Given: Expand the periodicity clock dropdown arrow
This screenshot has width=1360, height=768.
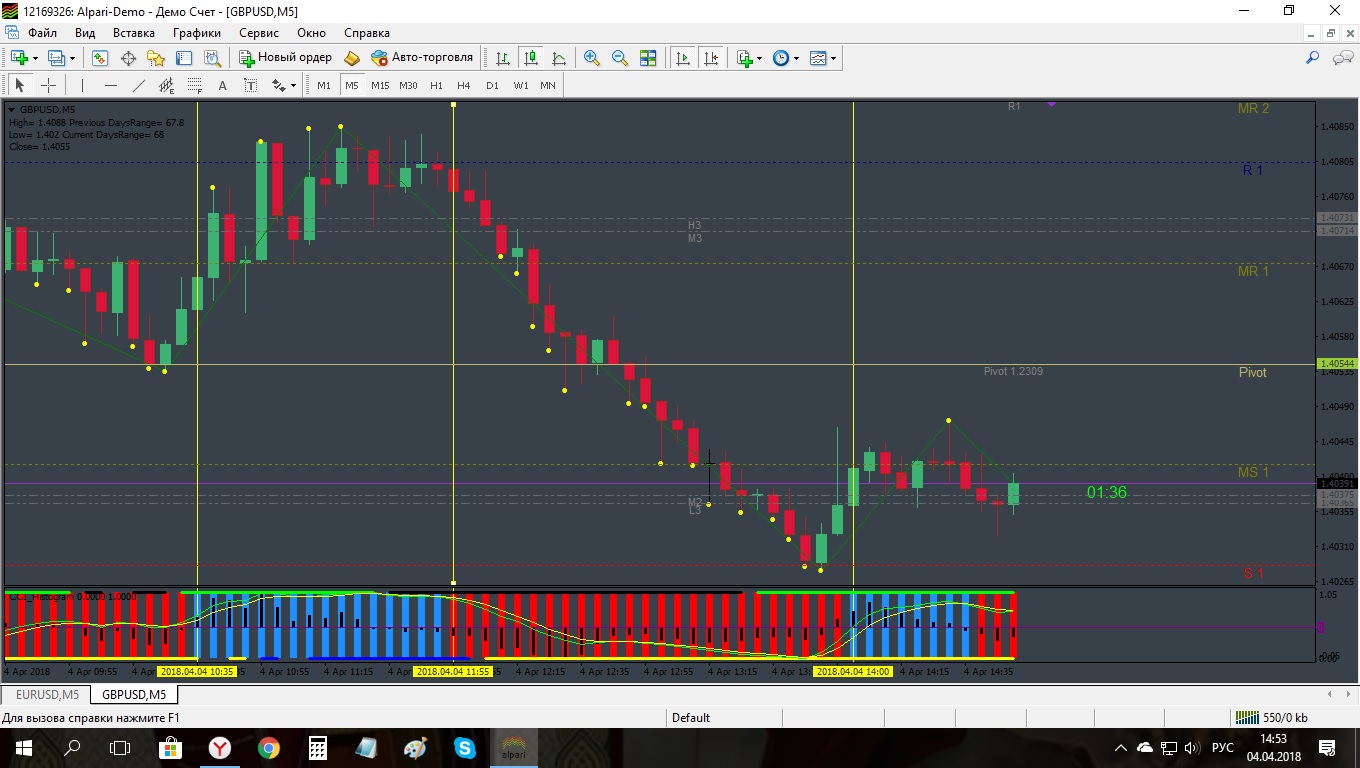Looking at the screenshot, I should [797, 58].
